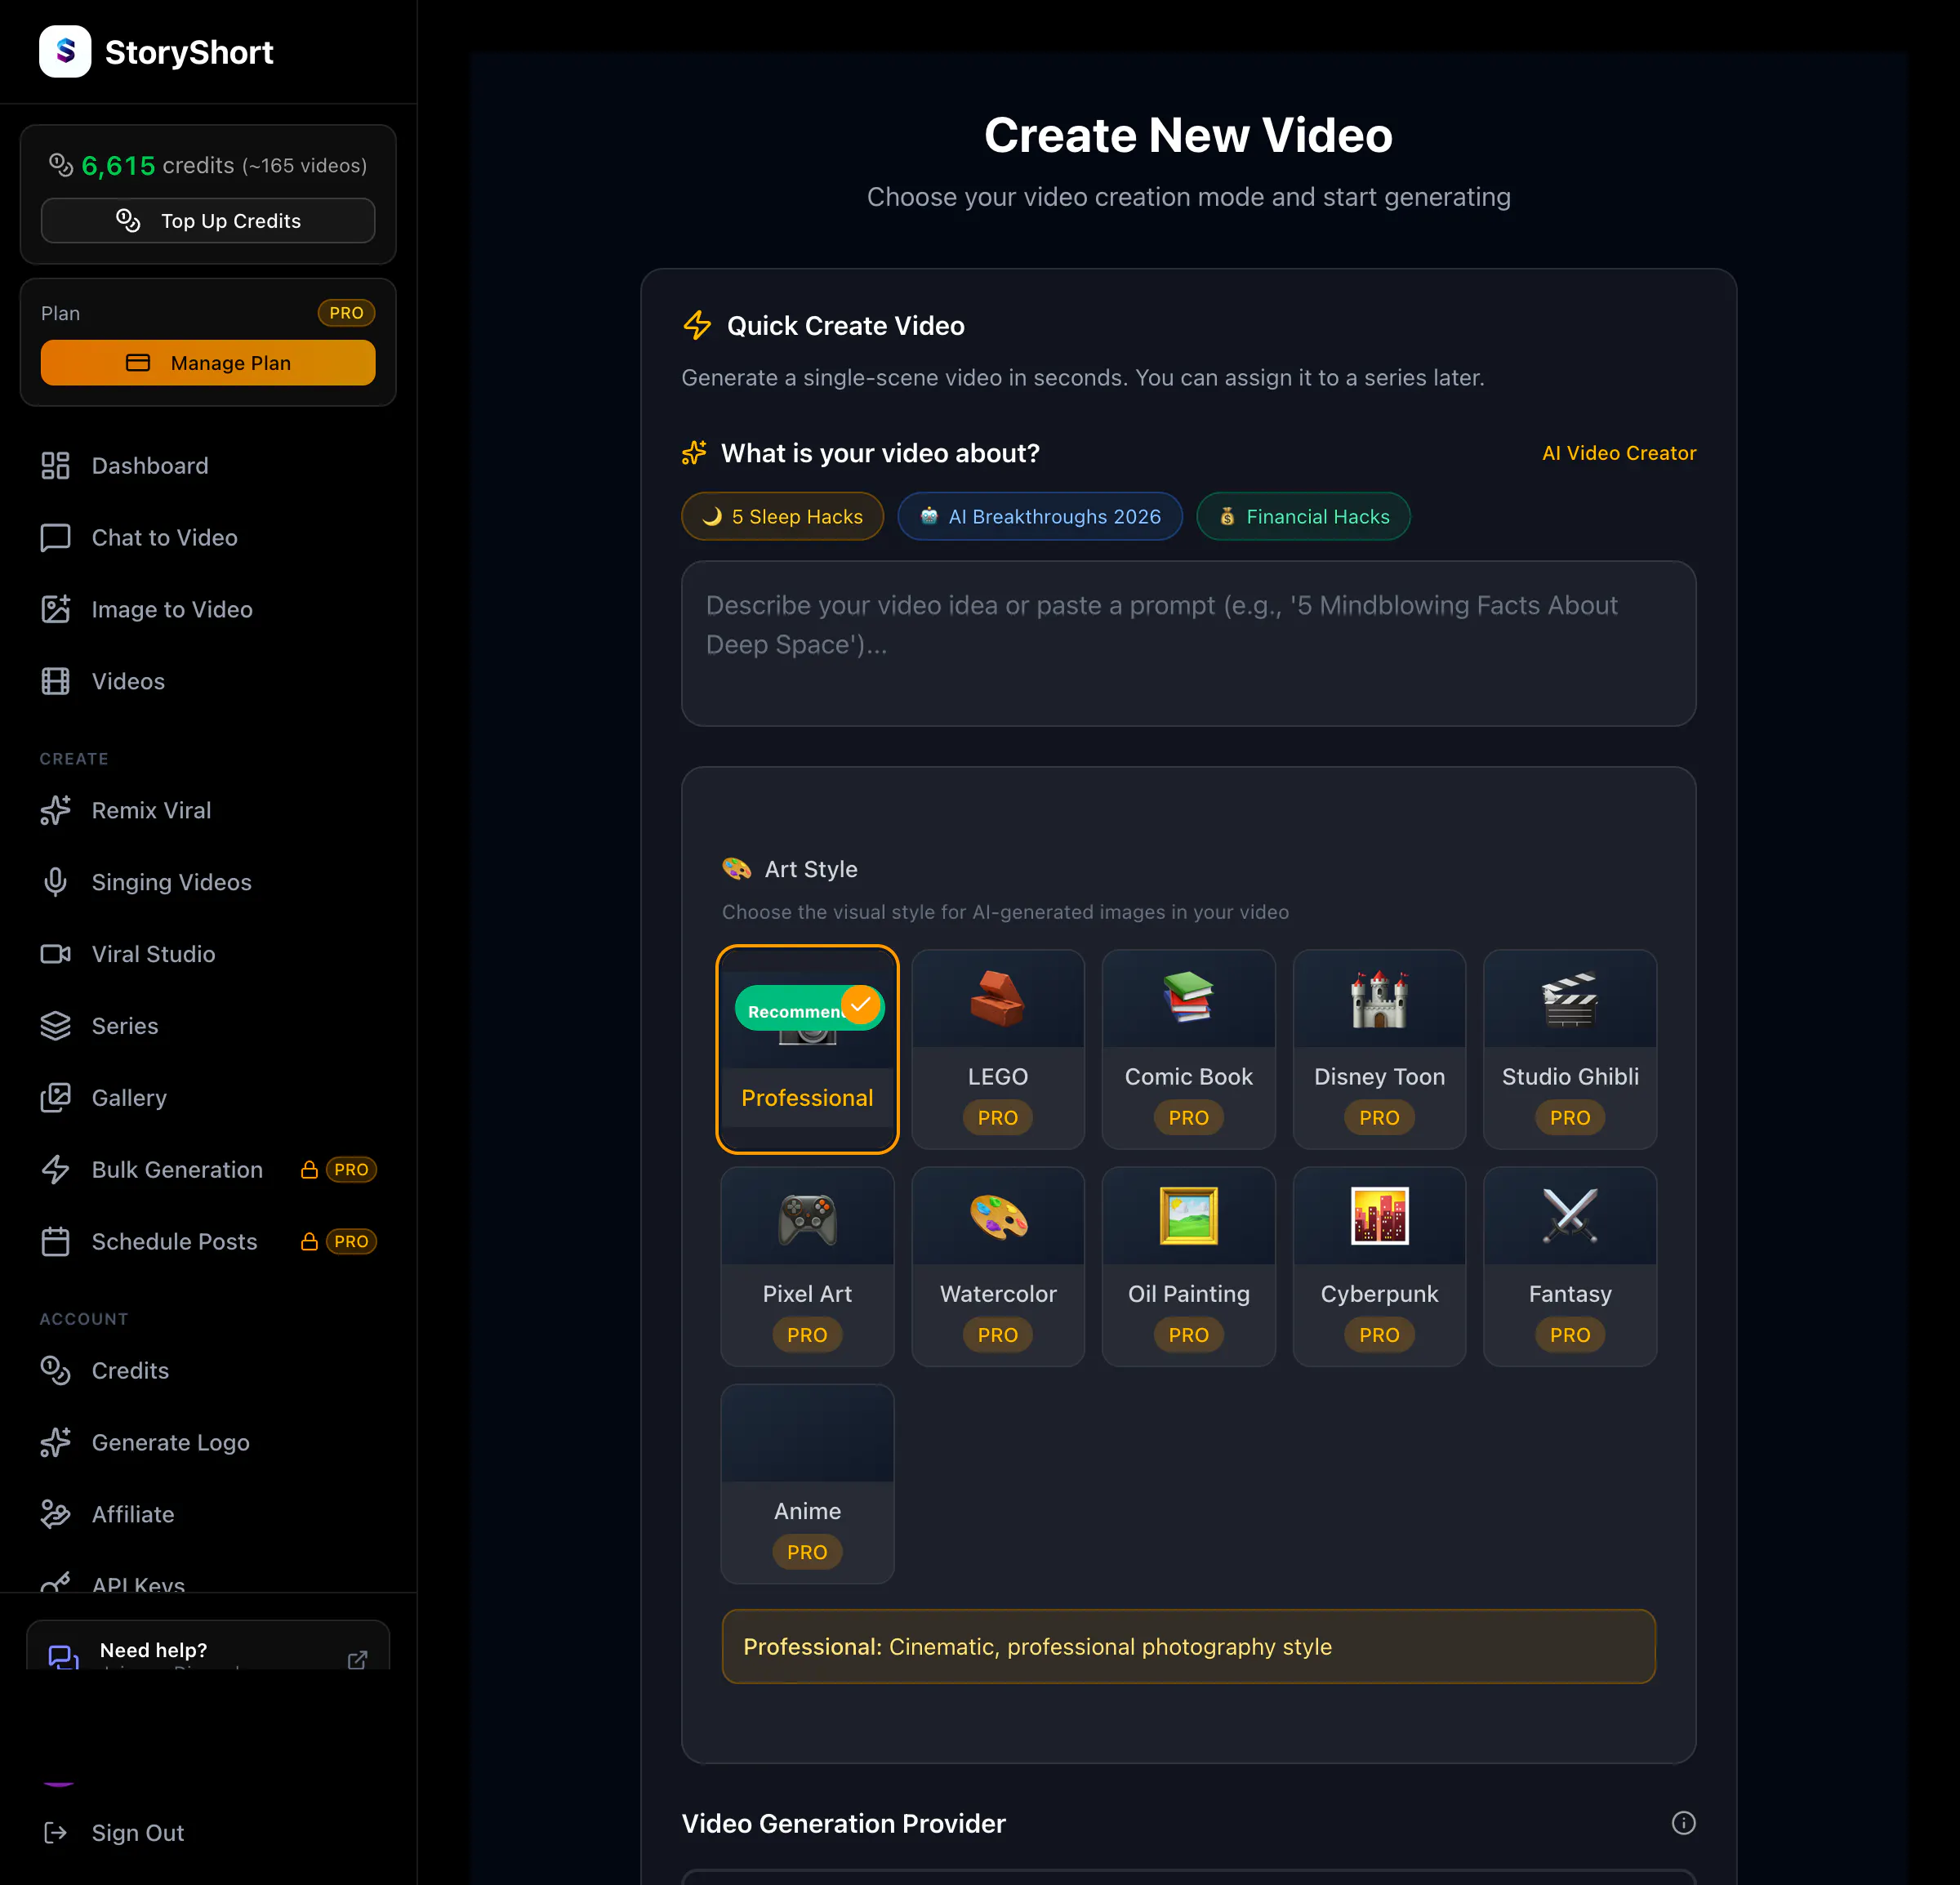Click the Art Style palette icon

pos(737,869)
